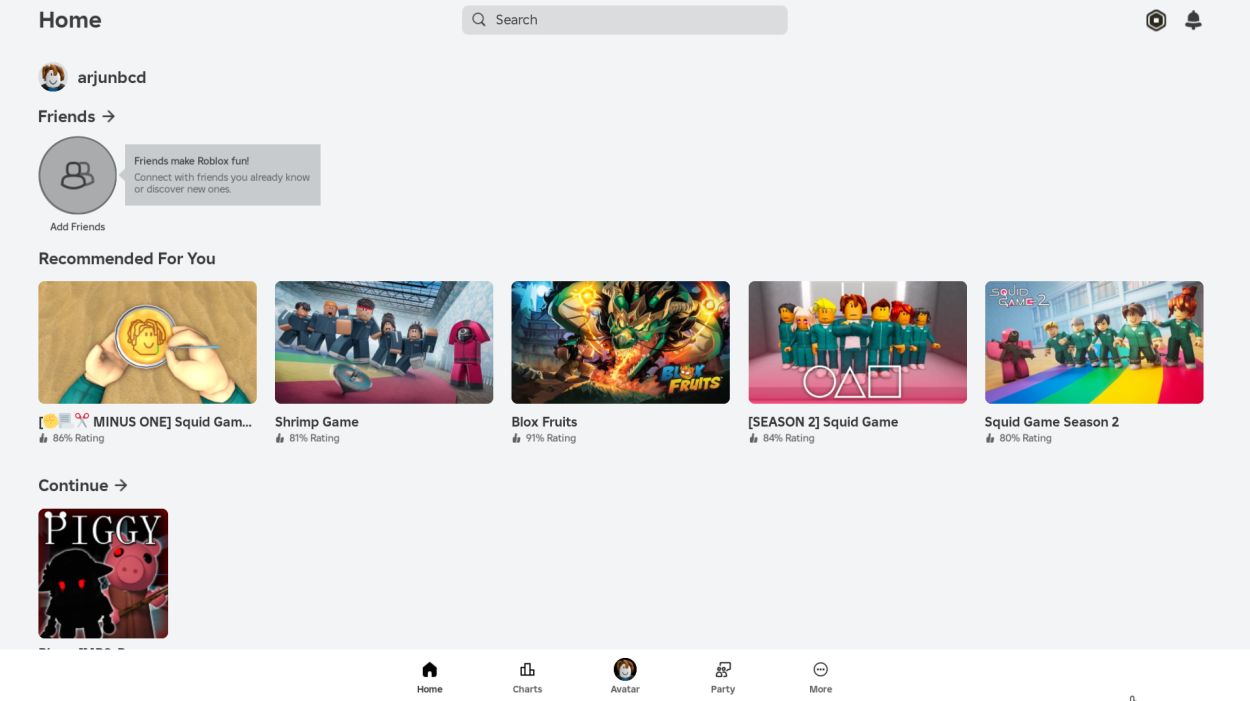The height and width of the screenshot is (701, 1250).
Task: Switch to the Charts tab
Action: point(527,676)
